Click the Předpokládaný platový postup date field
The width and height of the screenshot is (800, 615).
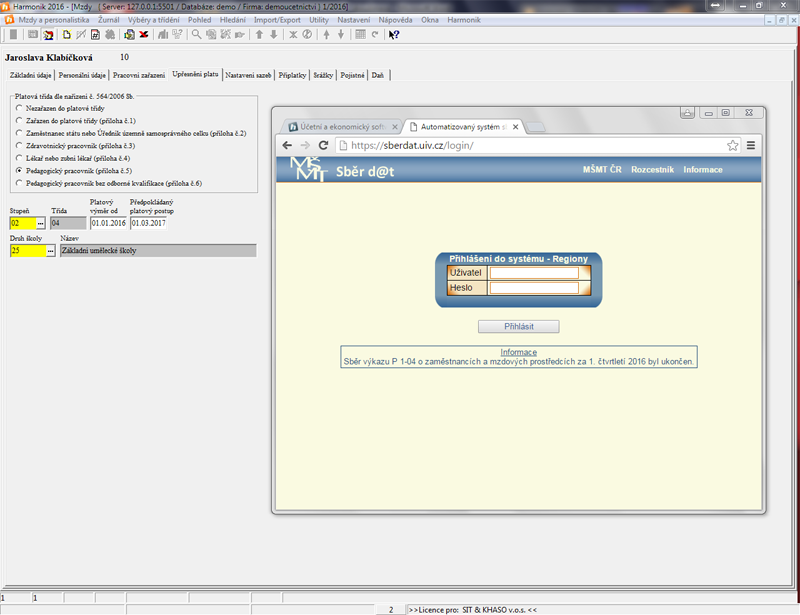(148, 223)
